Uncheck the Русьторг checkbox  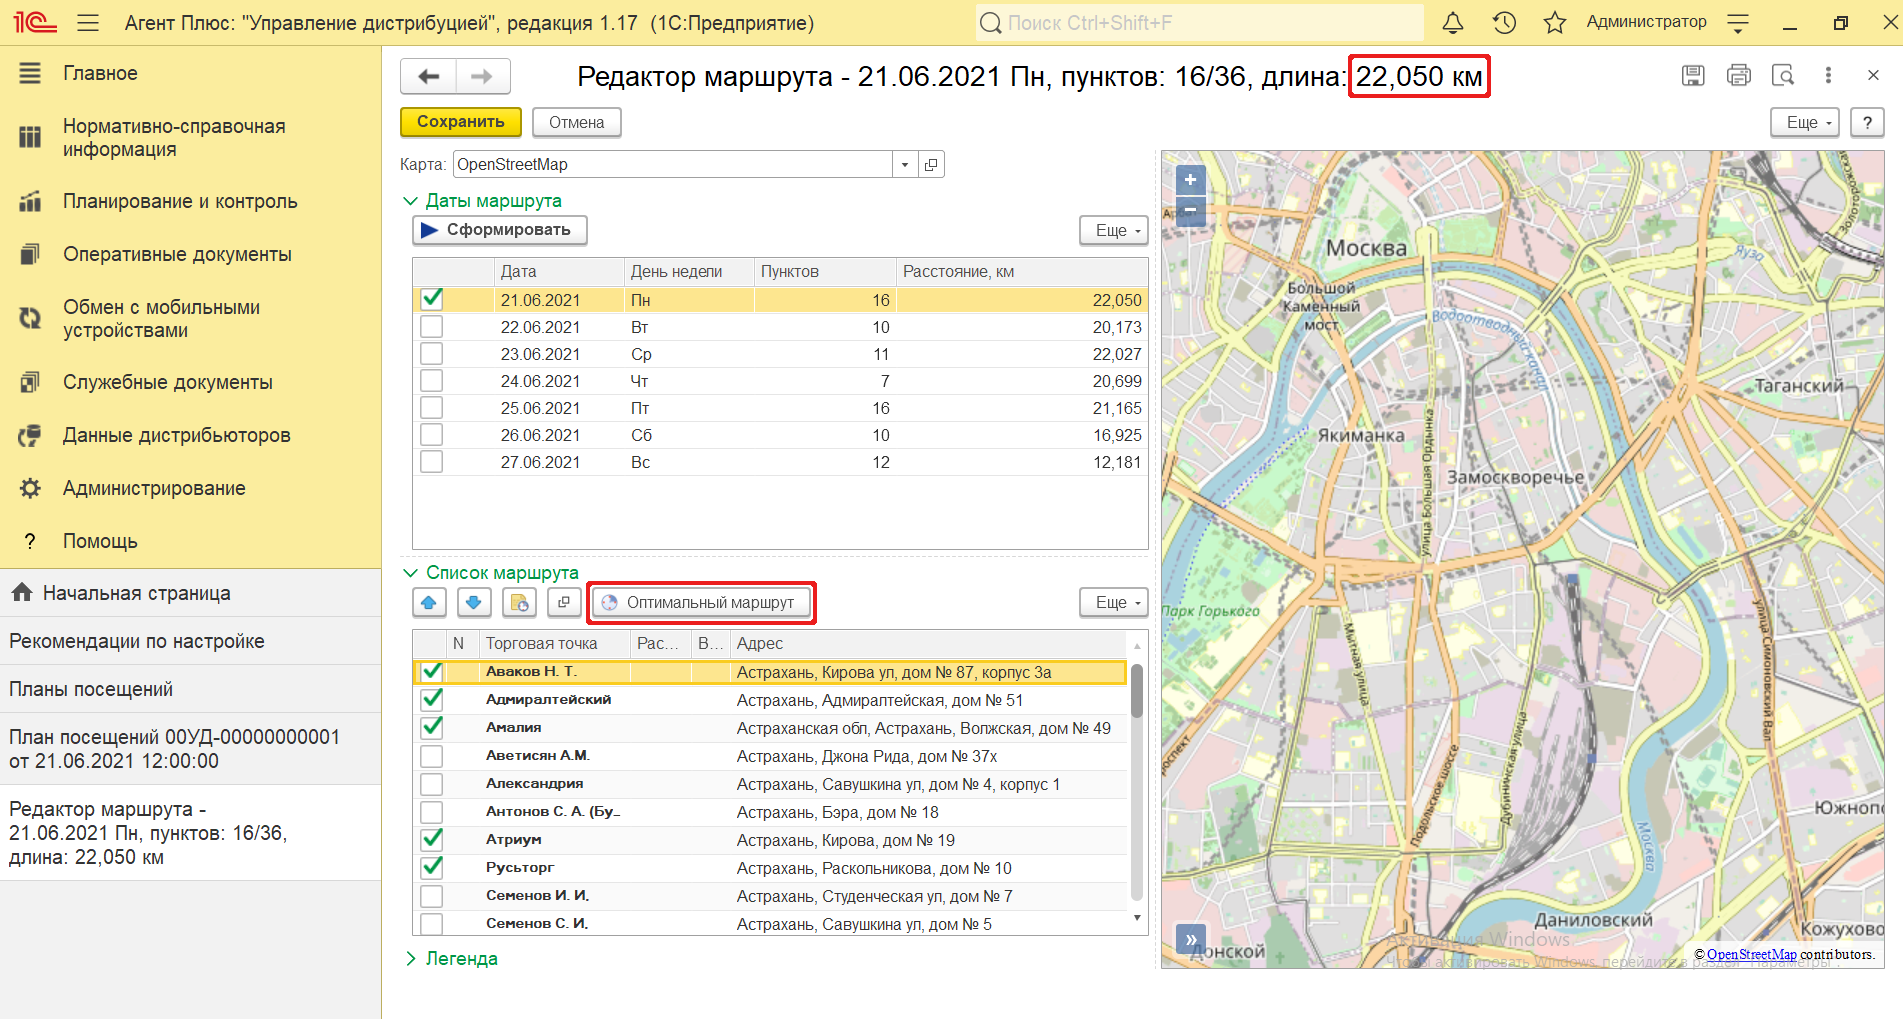pos(431,867)
